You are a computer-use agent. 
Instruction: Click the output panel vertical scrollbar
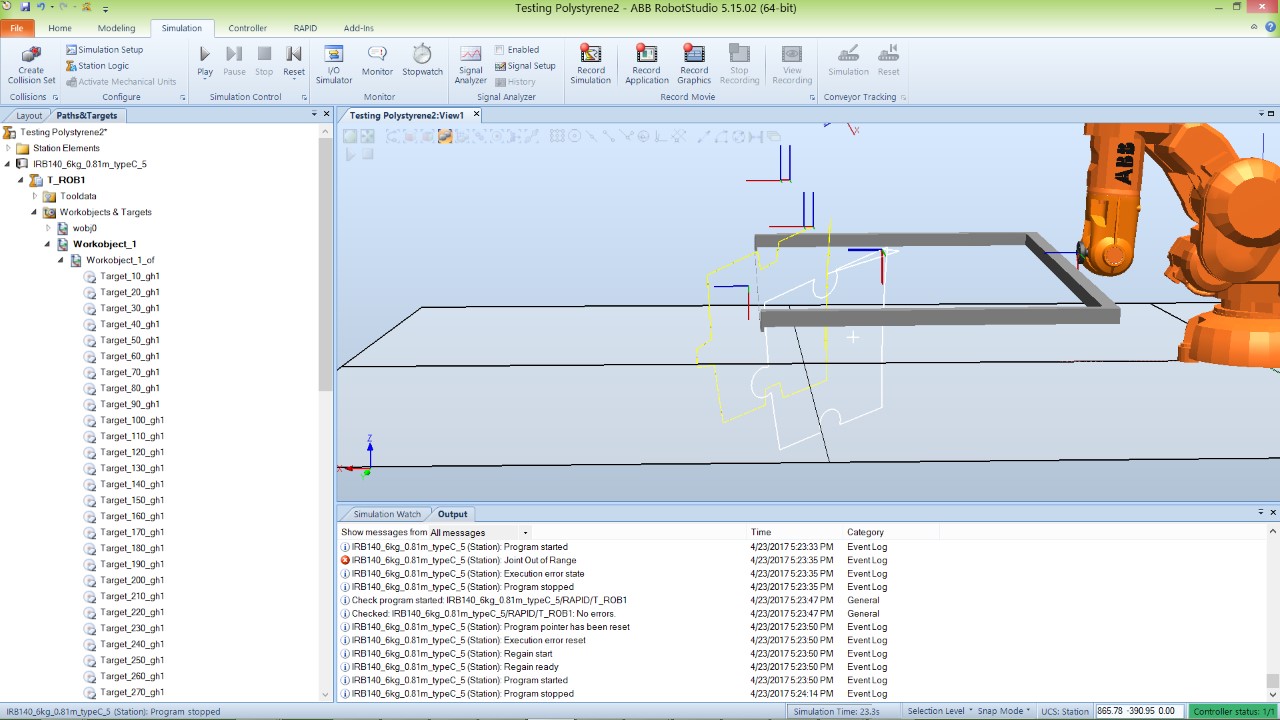1272,612
